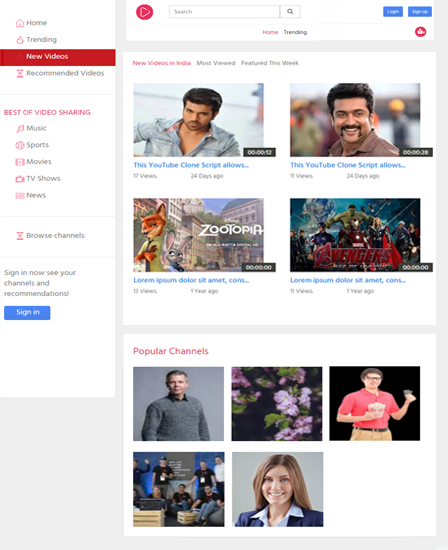Open Recommended Videos in the sidebar
Image resolution: width=448 pixels, height=550 pixels.
click(x=65, y=73)
